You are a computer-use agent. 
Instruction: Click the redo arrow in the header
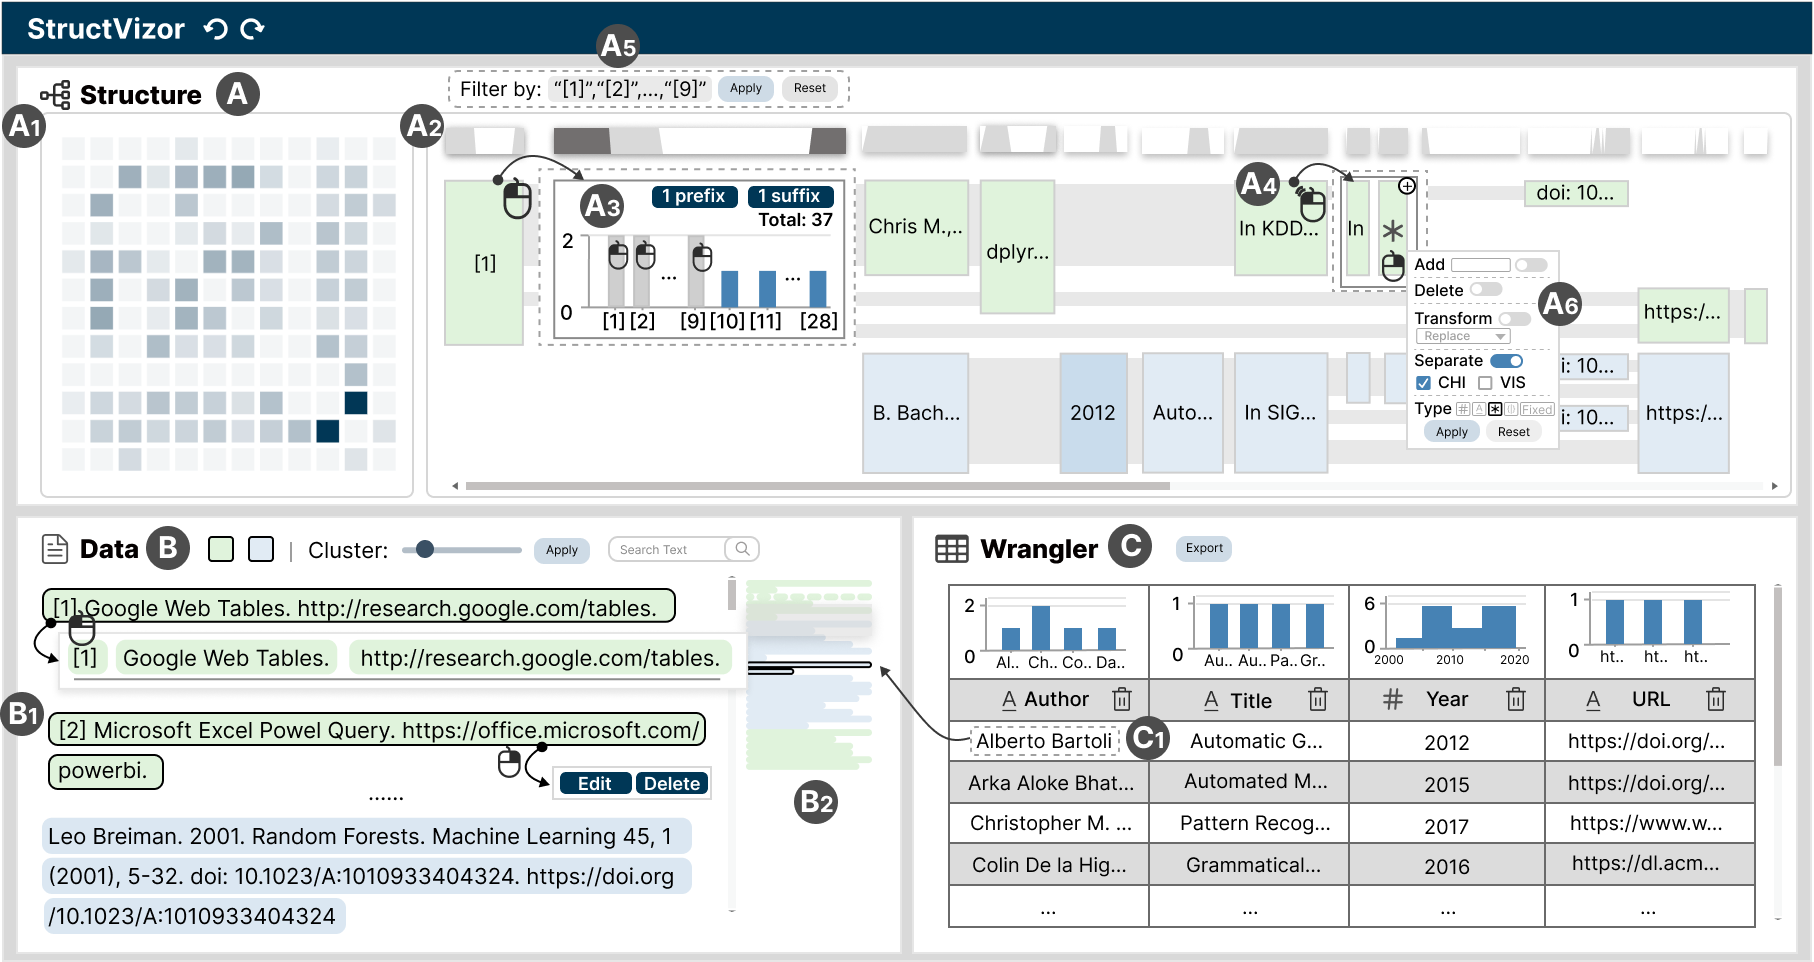253,29
